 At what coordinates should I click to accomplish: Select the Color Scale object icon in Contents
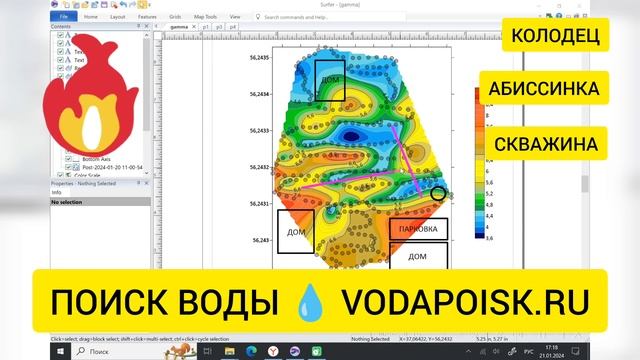(69, 175)
